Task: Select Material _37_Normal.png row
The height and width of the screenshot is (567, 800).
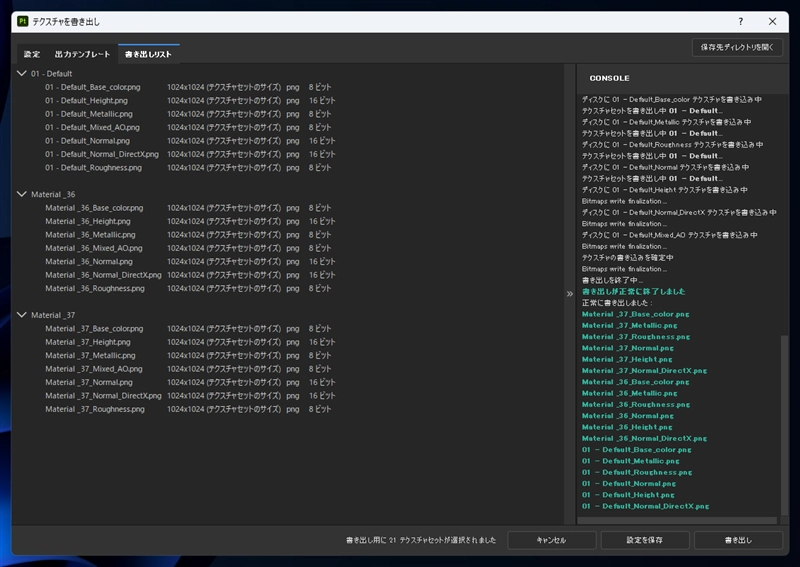Action: (x=190, y=382)
